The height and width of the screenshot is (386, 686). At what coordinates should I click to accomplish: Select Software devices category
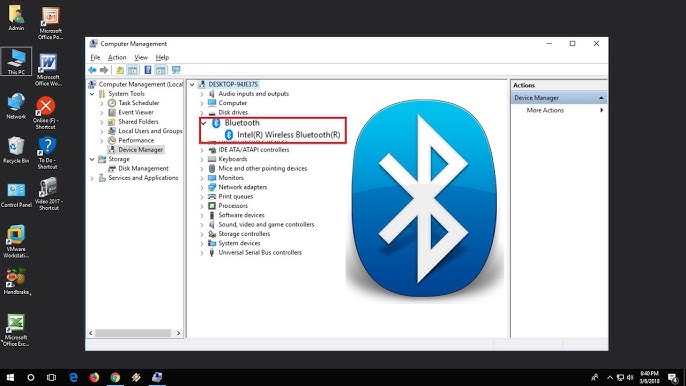(x=241, y=215)
